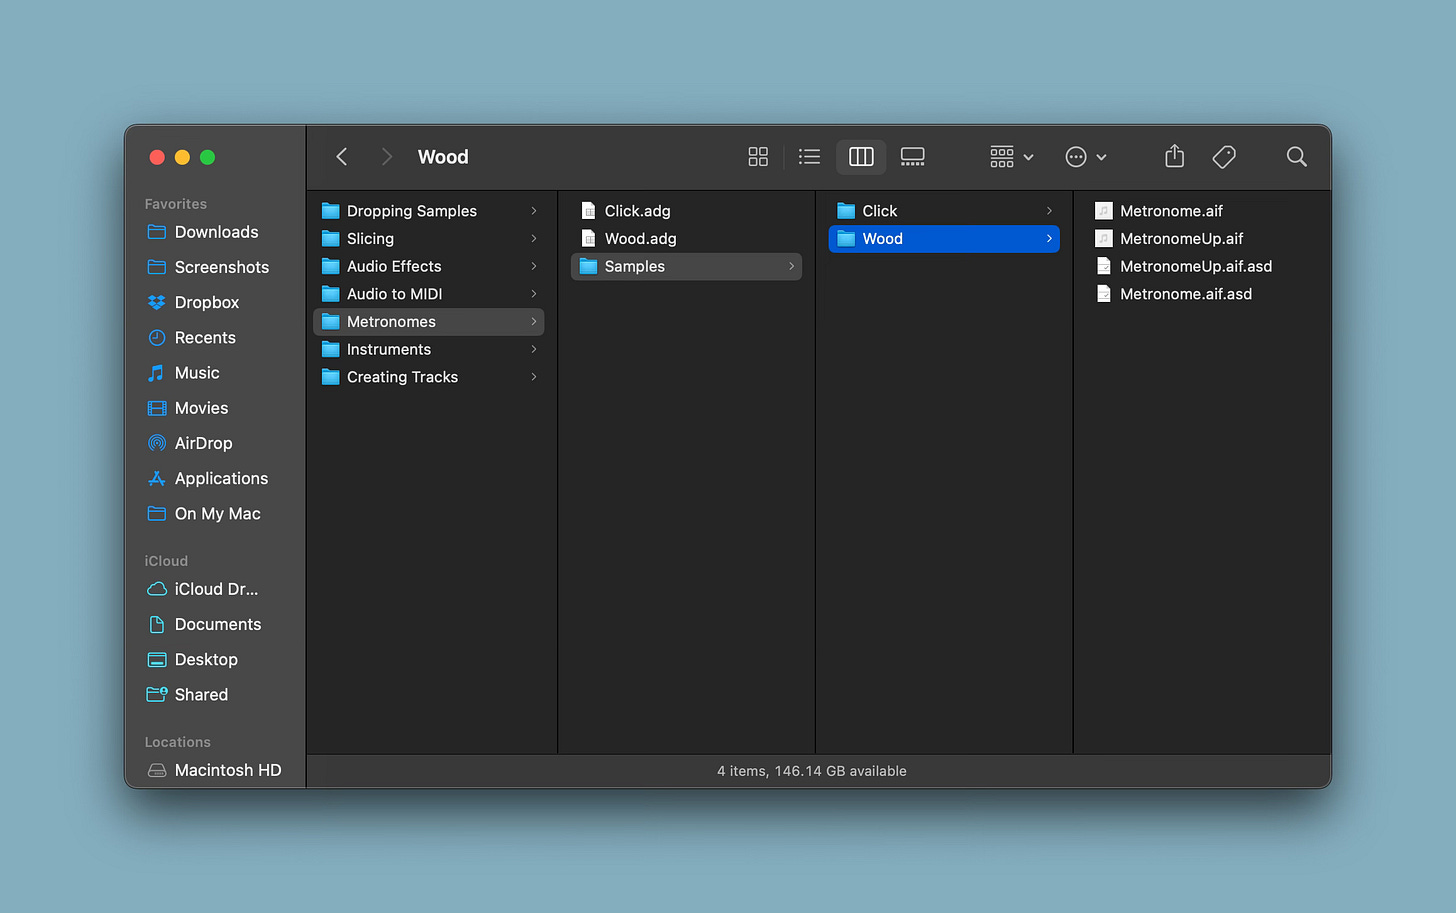Open iCloud Drive in the sidebar
Image resolution: width=1456 pixels, height=913 pixels.
[x=216, y=589]
